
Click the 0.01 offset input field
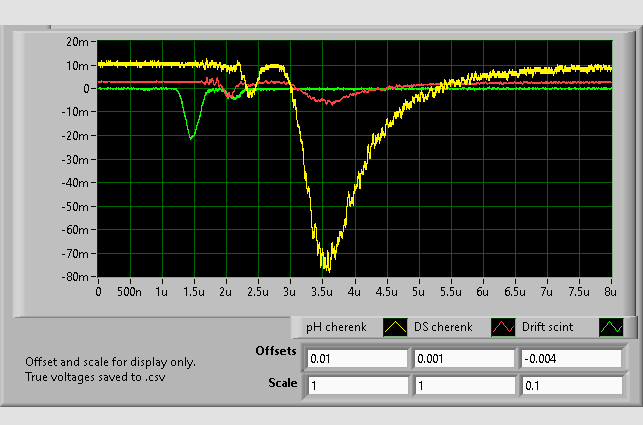357,358
